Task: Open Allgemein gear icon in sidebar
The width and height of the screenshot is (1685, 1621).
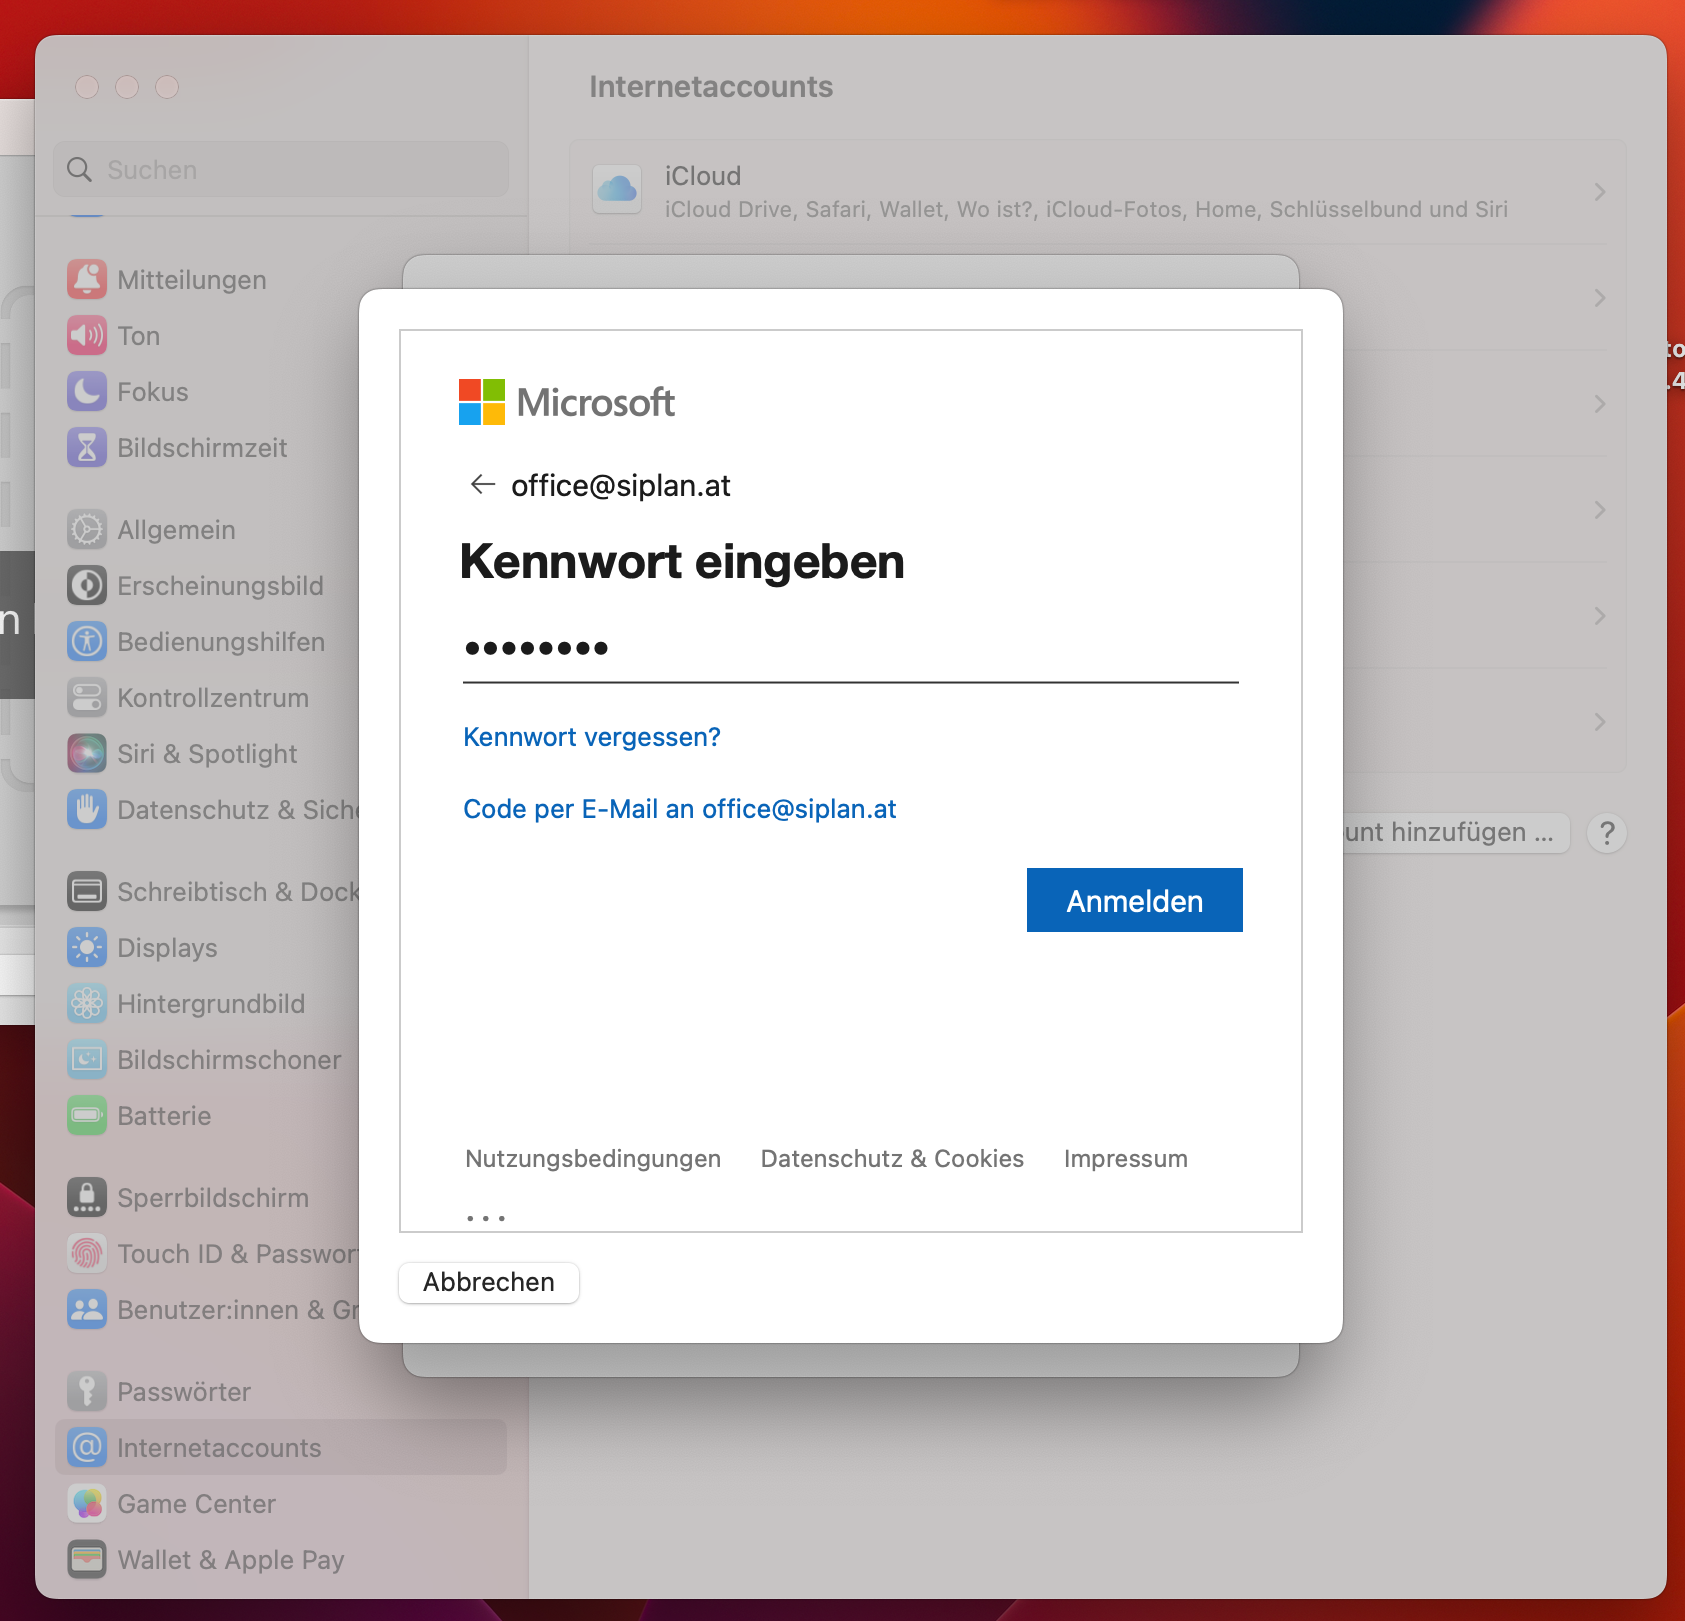Action: click(x=87, y=529)
